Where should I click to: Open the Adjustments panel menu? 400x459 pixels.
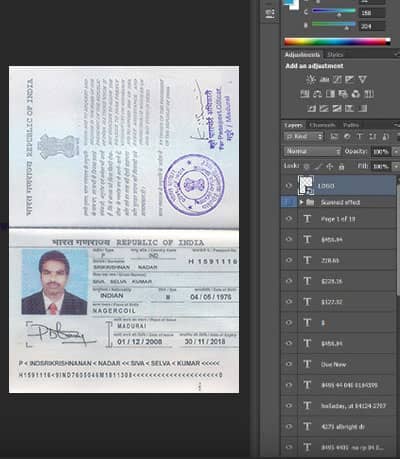[x=397, y=54]
